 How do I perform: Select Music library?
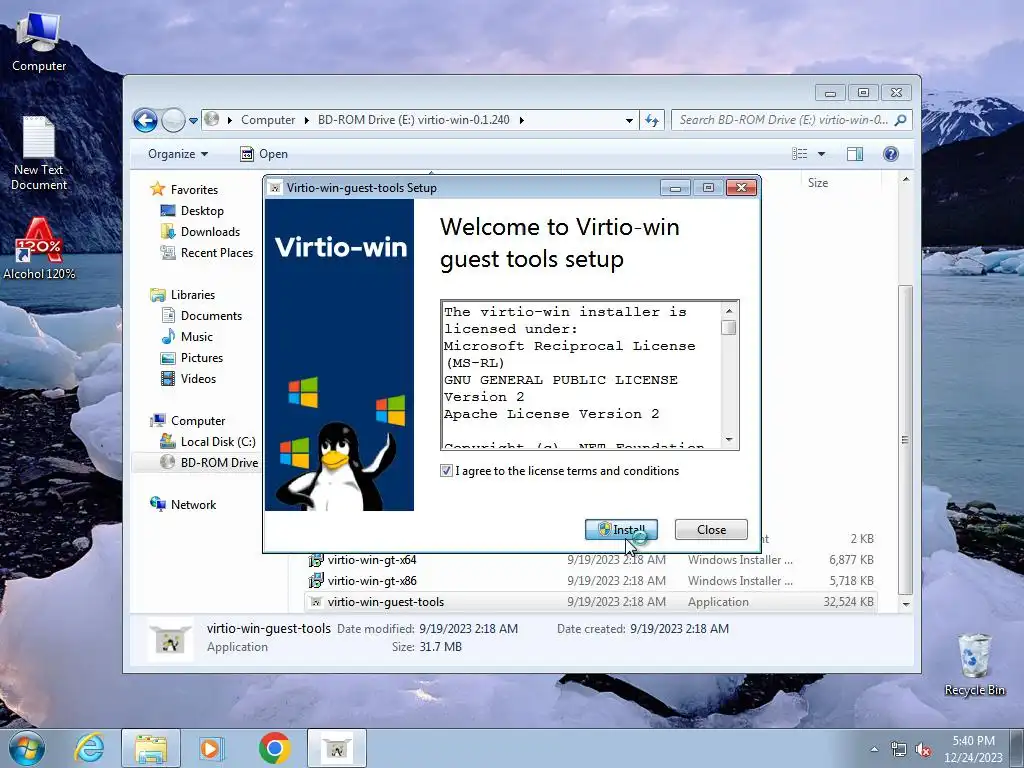click(x=197, y=337)
